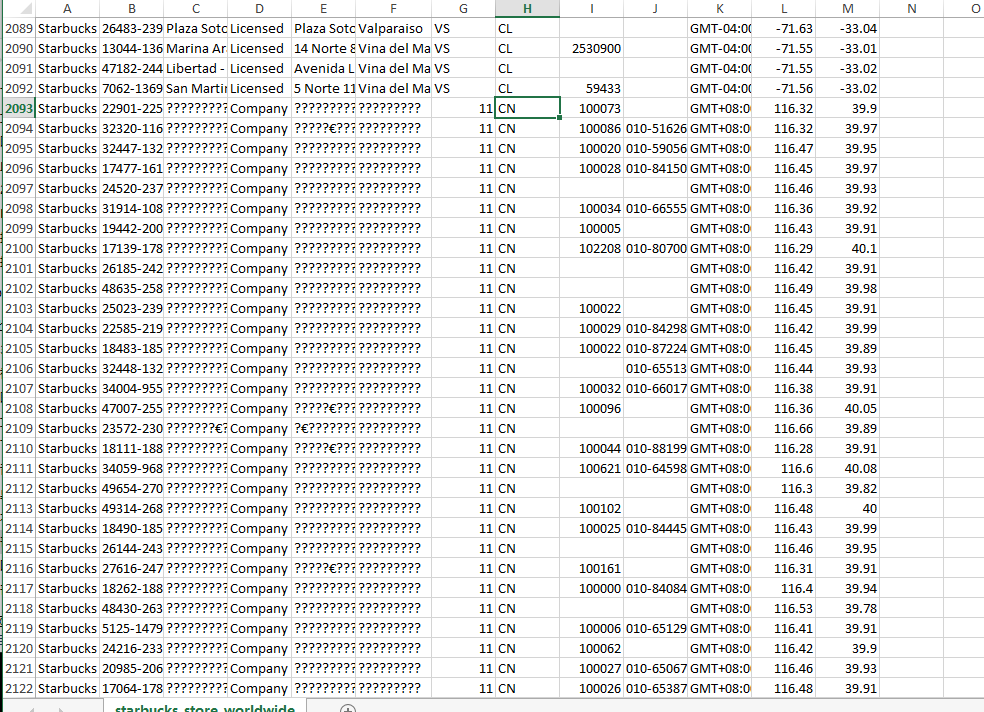Click cell '34004-955' in row 2107
This screenshot has width=984, height=712.
coord(131,388)
